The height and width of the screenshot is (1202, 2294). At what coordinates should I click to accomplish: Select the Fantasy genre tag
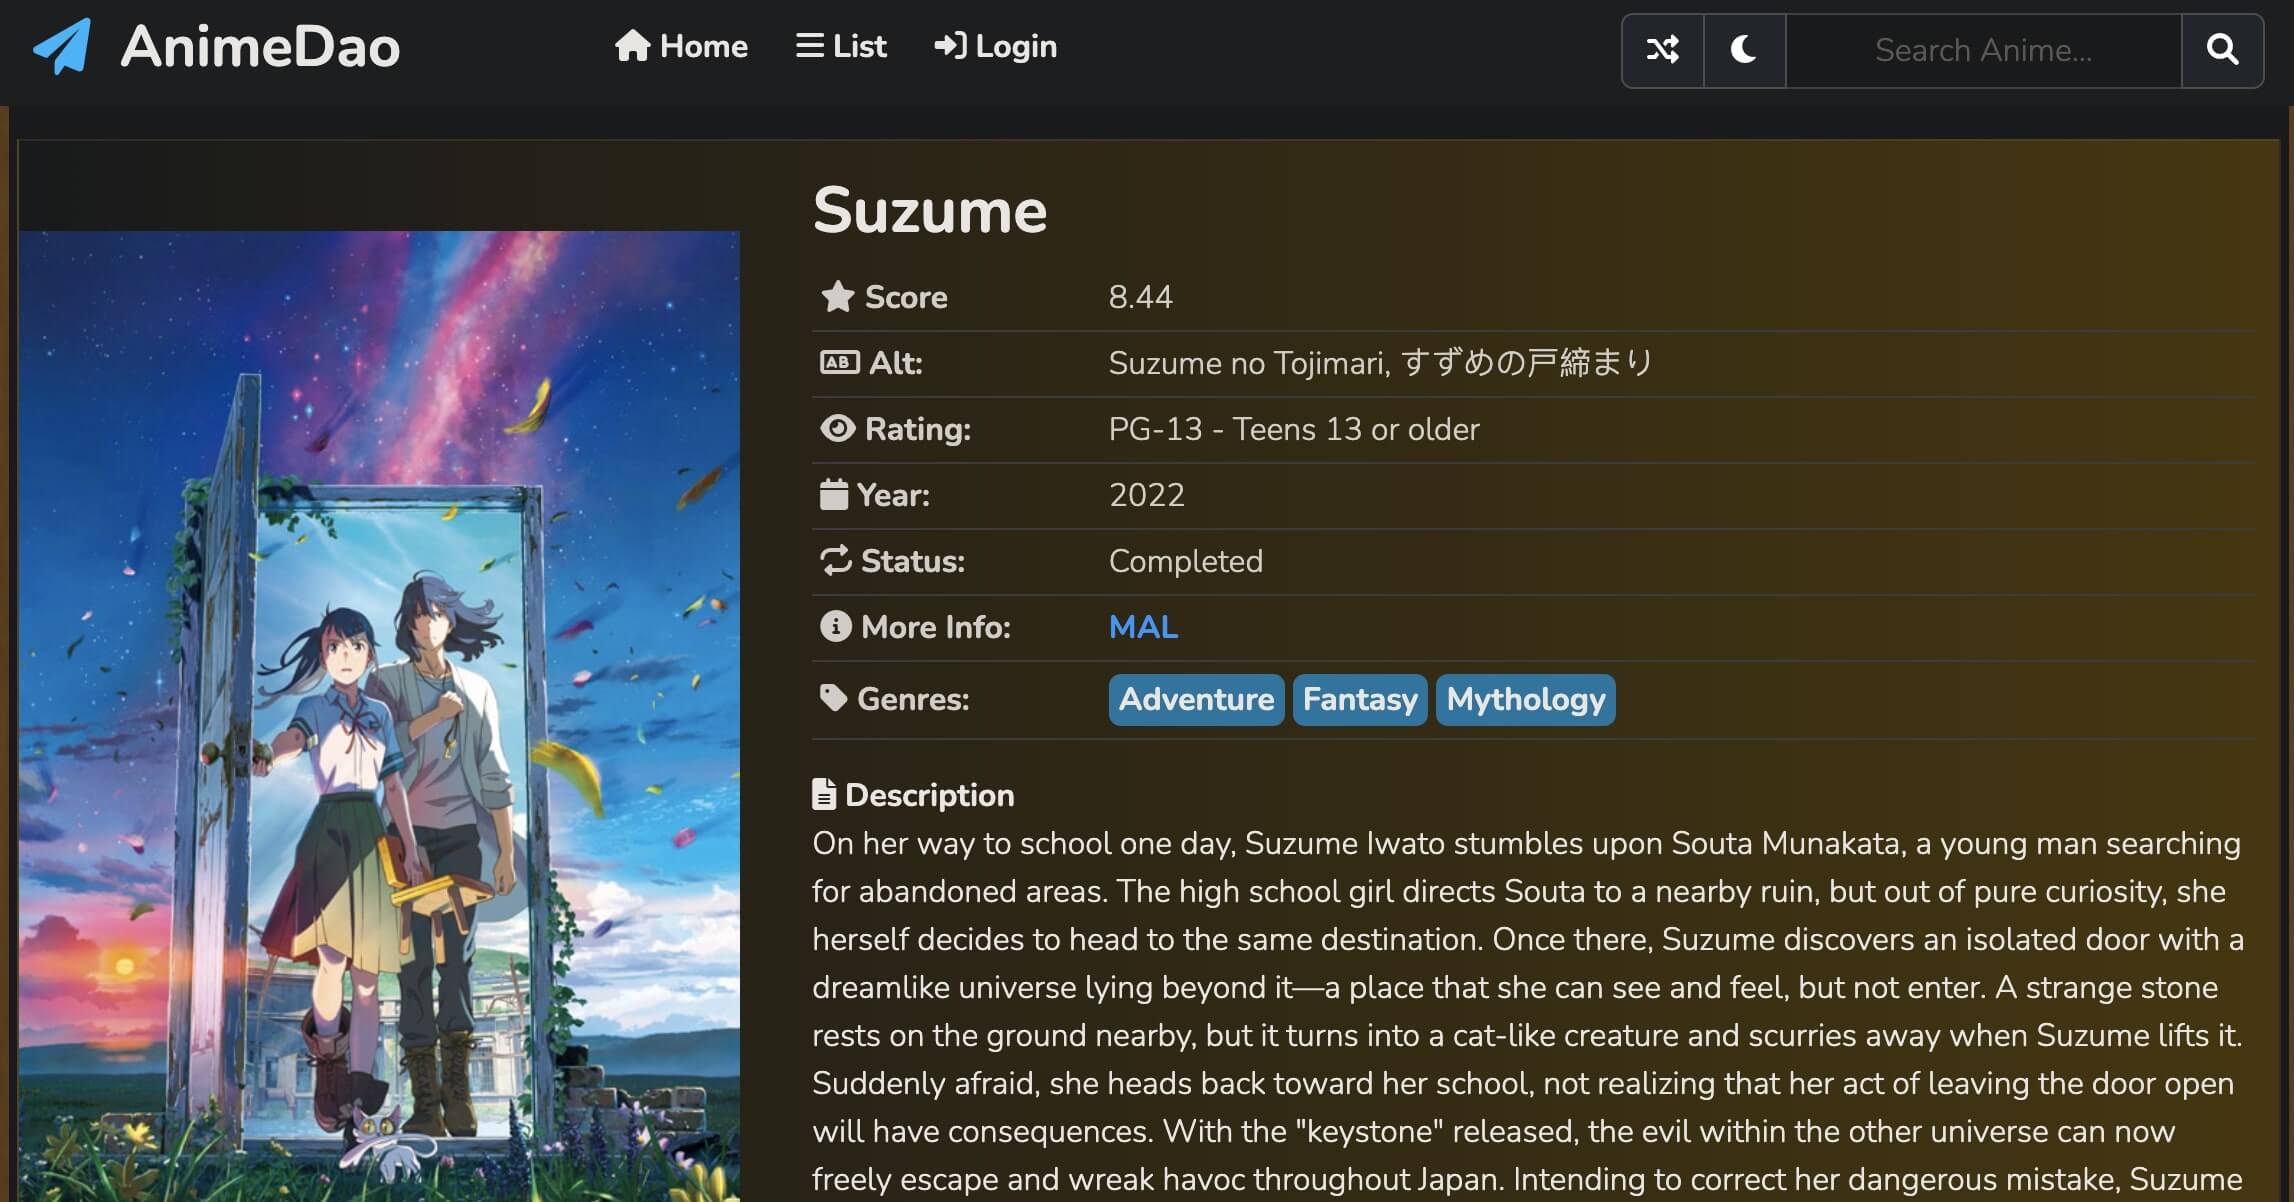pyautogui.click(x=1359, y=699)
